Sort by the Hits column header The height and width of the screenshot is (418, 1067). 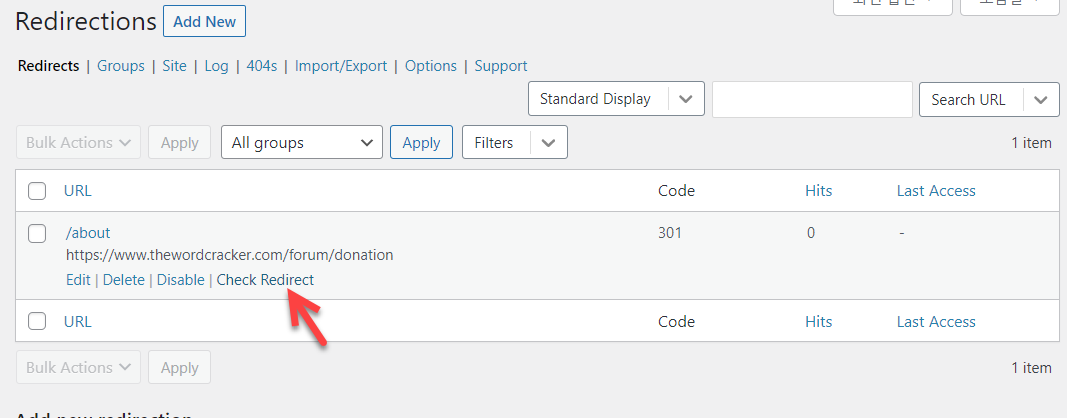pos(818,191)
